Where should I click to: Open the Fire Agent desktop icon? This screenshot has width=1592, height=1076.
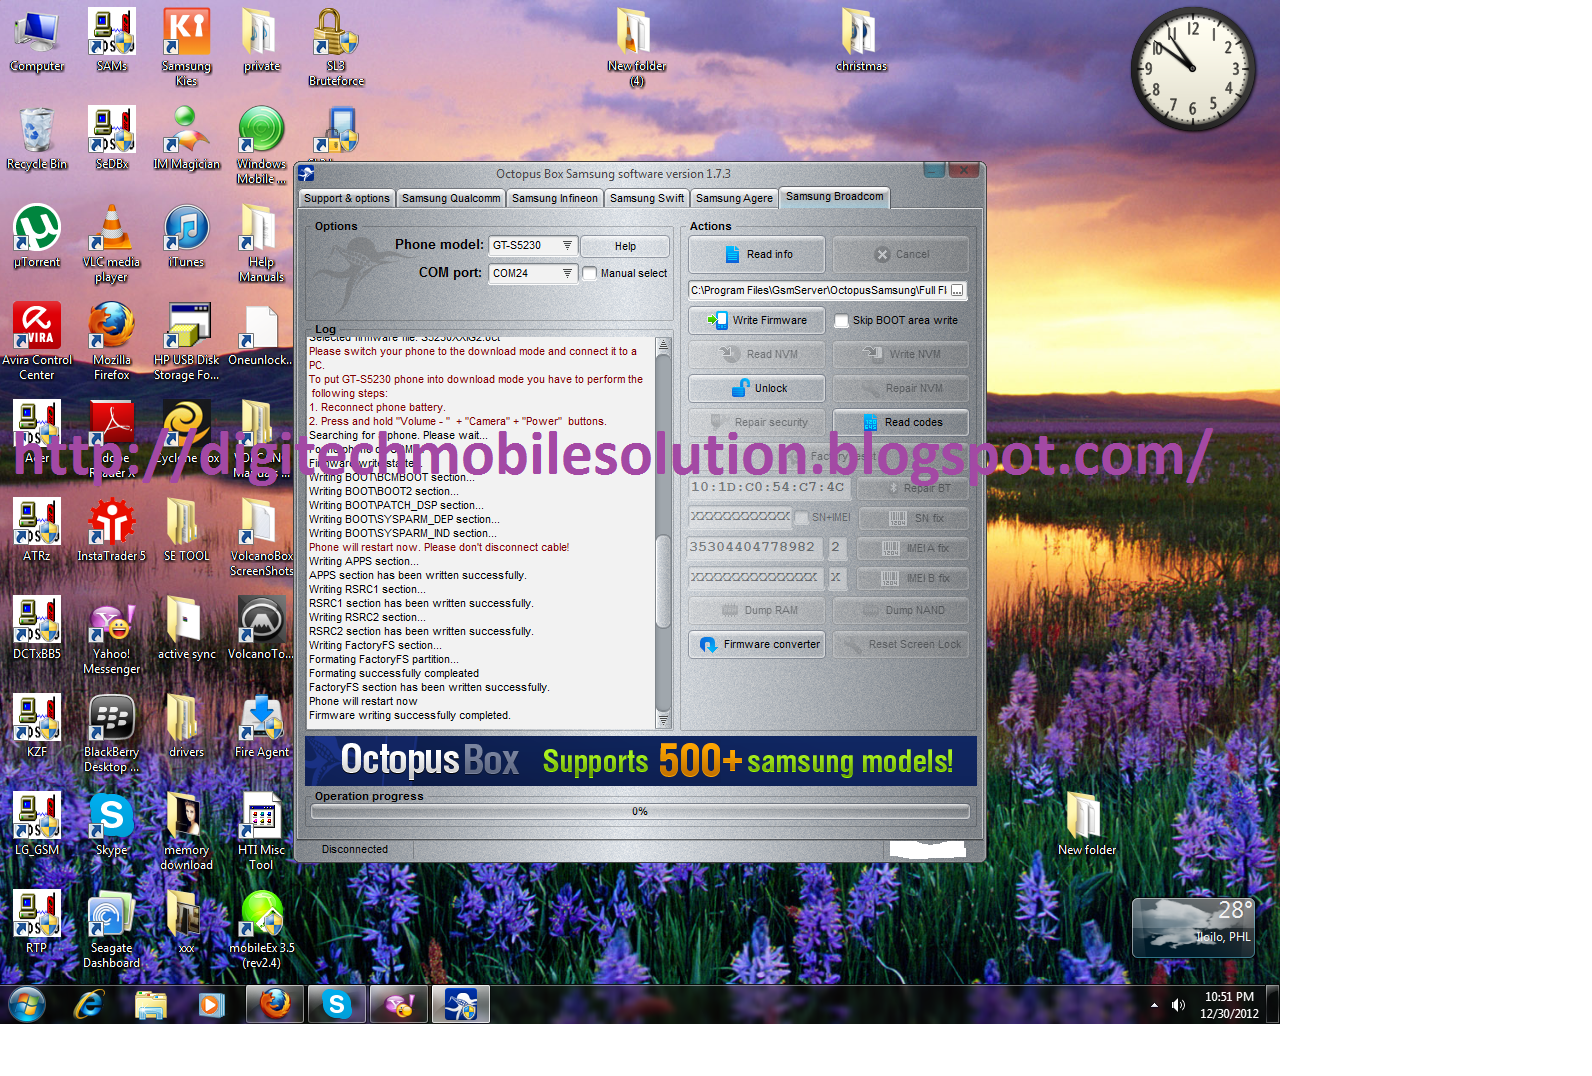click(261, 726)
